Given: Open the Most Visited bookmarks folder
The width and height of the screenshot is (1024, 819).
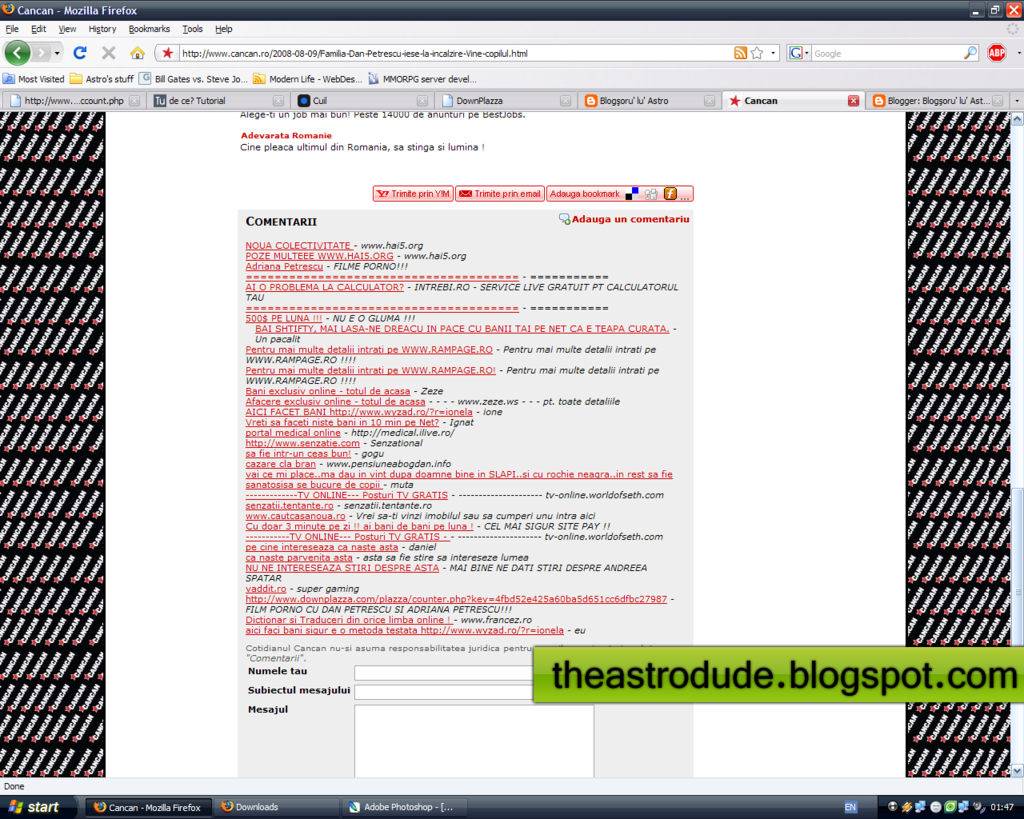Looking at the screenshot, I should pyautogui.click(x=34, y=79).
